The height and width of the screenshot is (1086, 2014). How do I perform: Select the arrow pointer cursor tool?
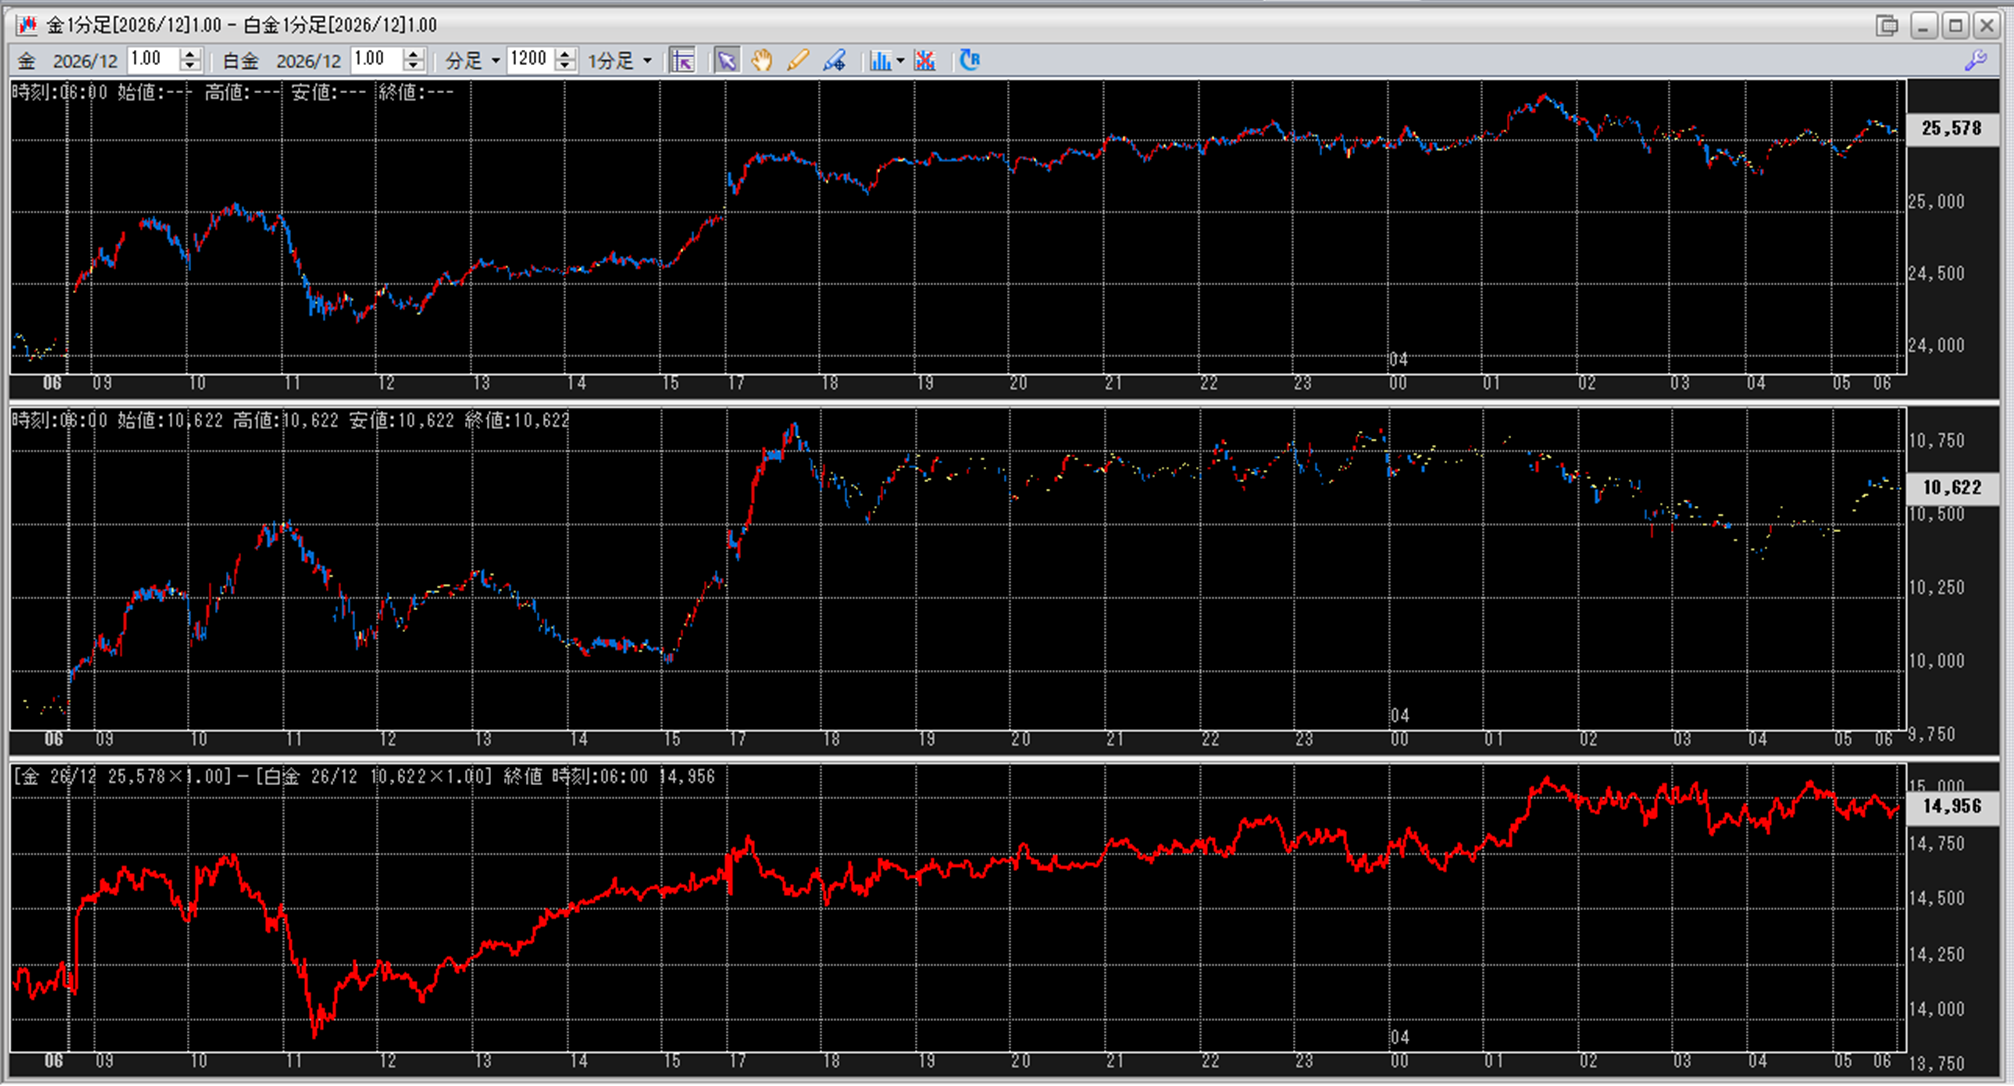coord(726,61)
